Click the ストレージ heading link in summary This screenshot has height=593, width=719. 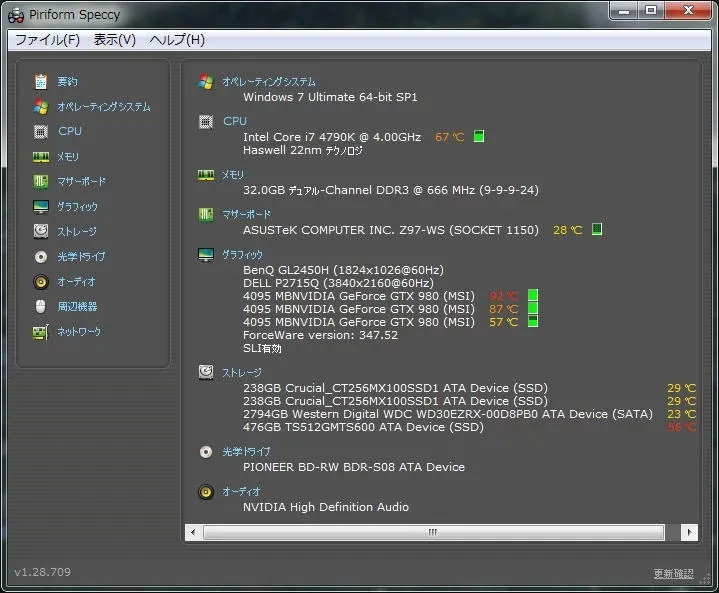click(x=242, y=373)
